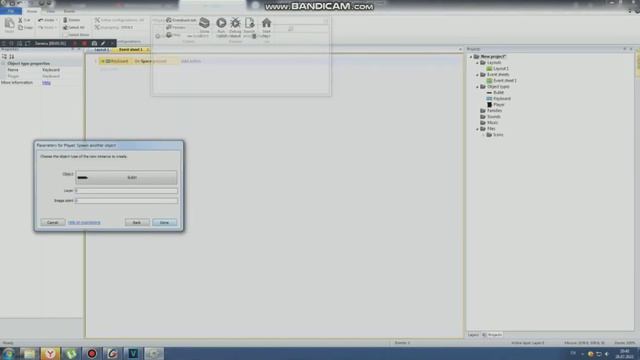This screenshot has height=360, width=640.
Task: Collapse the Layouts folder
Action: click(x=477, y=63)
